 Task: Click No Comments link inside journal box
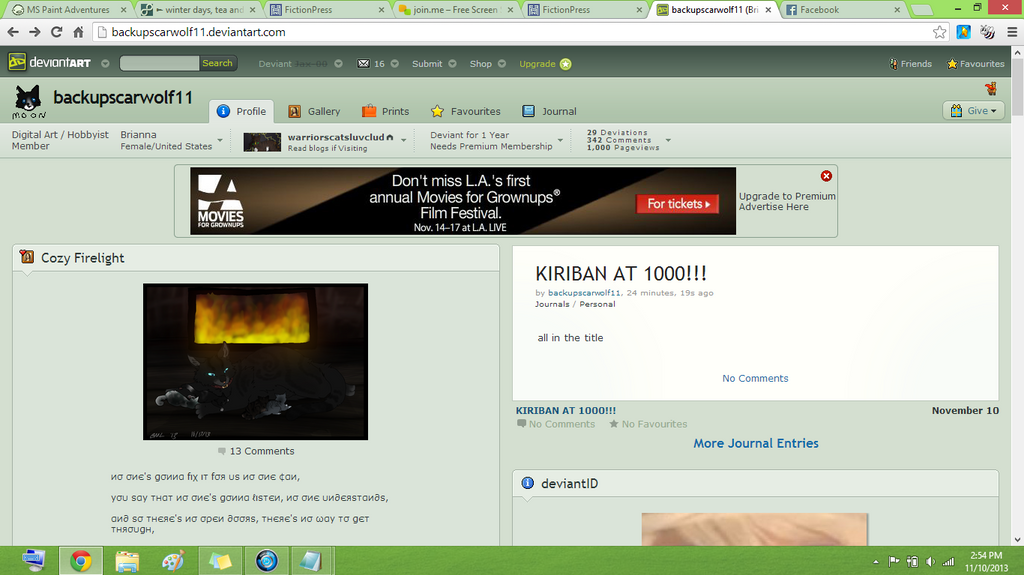tap(755, 378)
